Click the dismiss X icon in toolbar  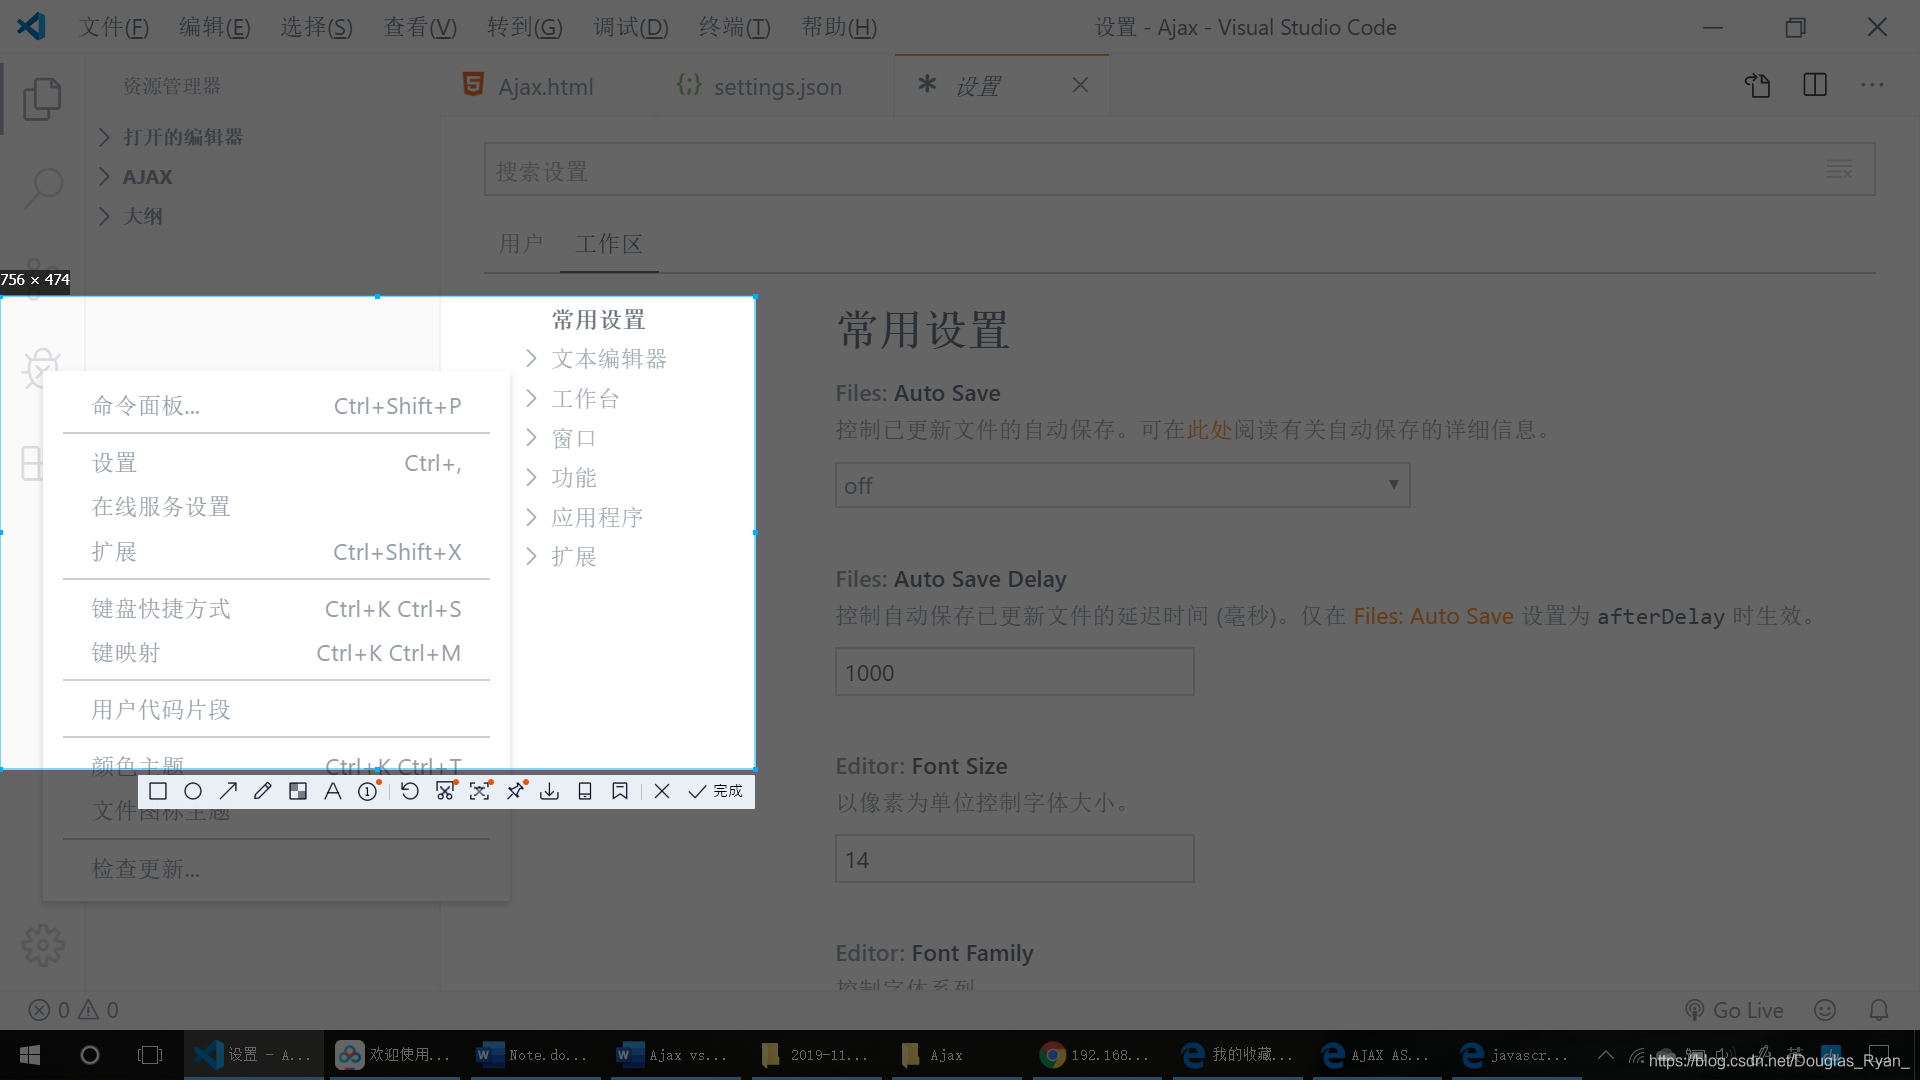(x=662, y=790)
